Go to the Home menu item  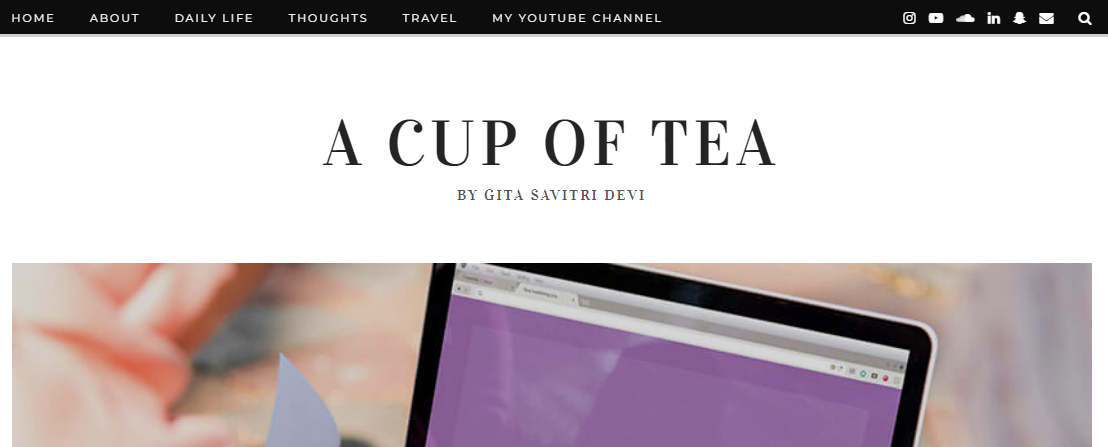33,18
